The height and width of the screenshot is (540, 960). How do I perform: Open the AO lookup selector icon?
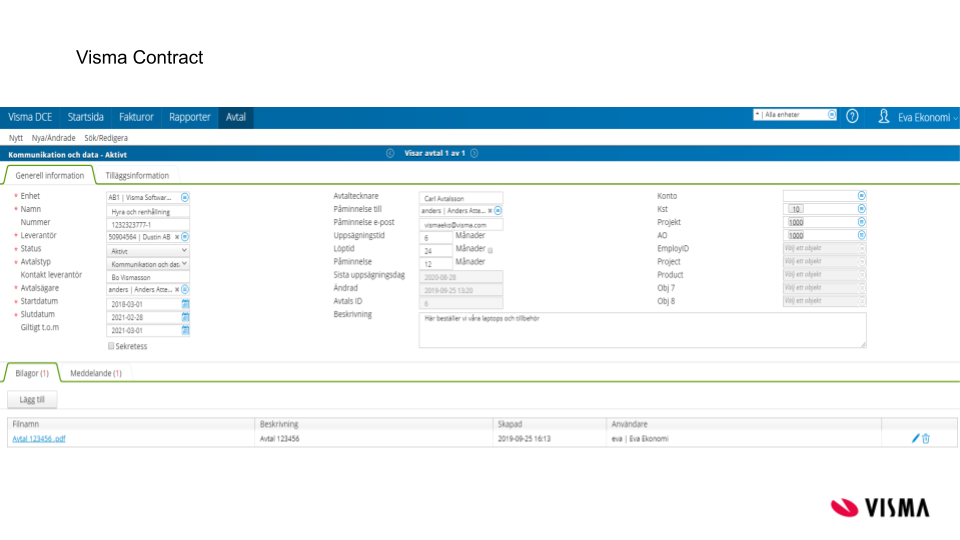click(x=861, y=235)
